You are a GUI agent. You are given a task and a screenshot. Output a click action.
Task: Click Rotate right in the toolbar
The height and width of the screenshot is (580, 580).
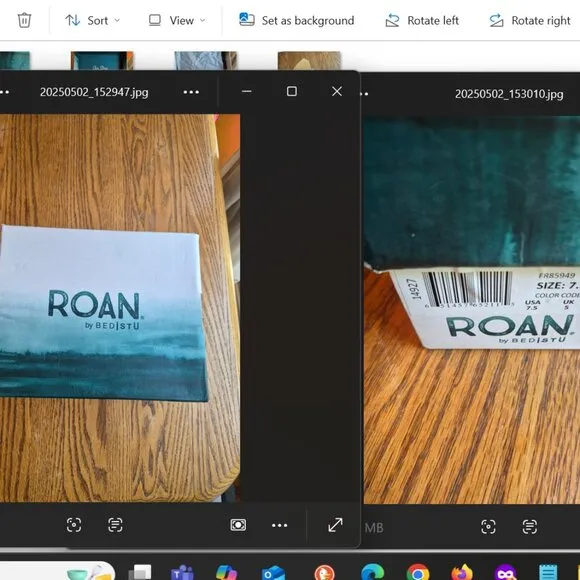tap(530, 20)
